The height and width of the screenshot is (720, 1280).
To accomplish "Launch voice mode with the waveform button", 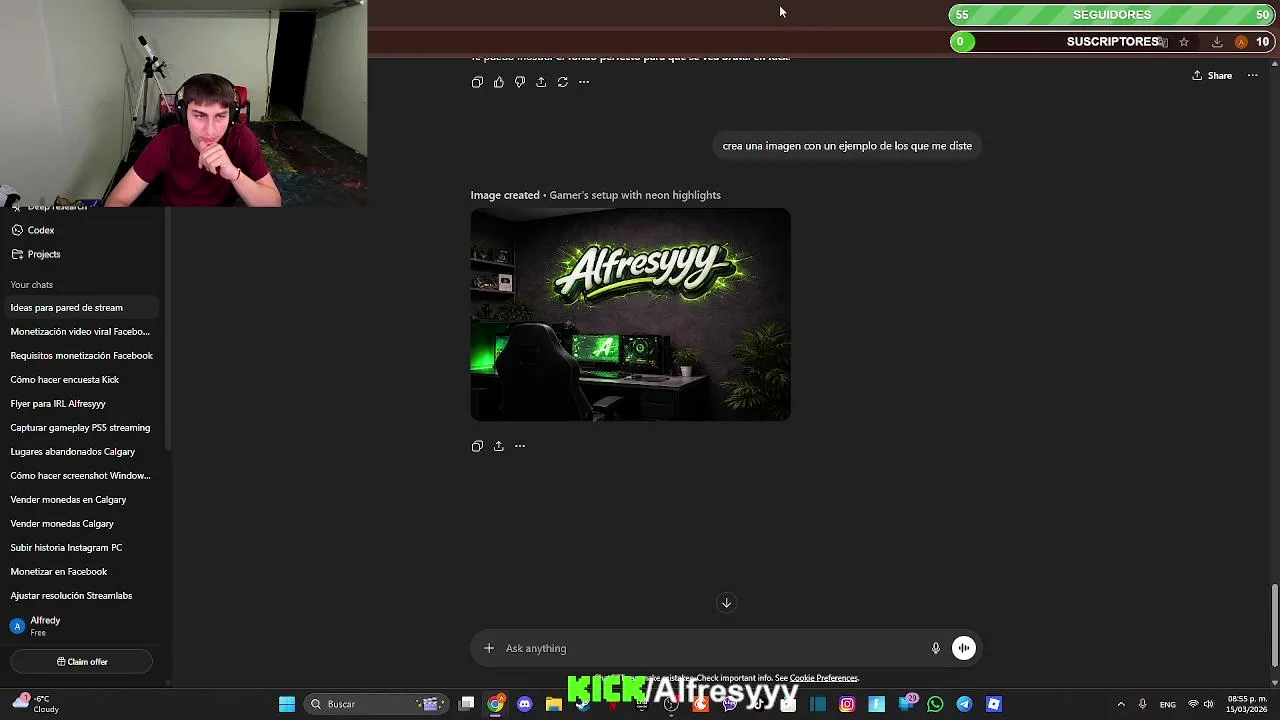I will 964,648.
